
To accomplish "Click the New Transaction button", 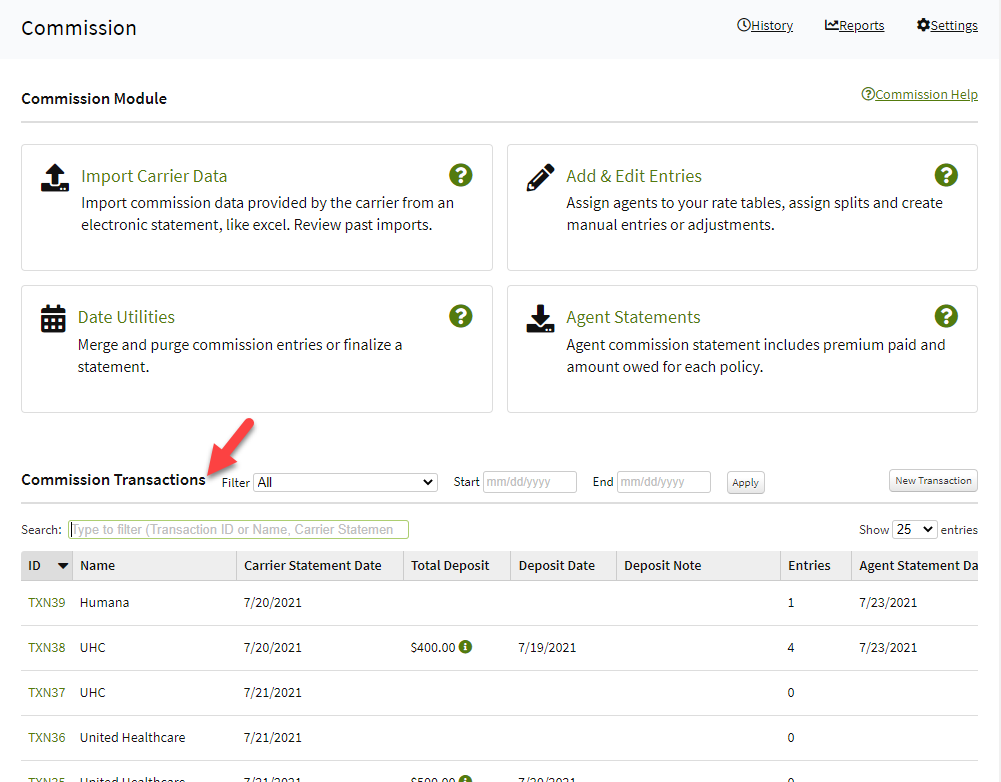I will tap(932, 480).
